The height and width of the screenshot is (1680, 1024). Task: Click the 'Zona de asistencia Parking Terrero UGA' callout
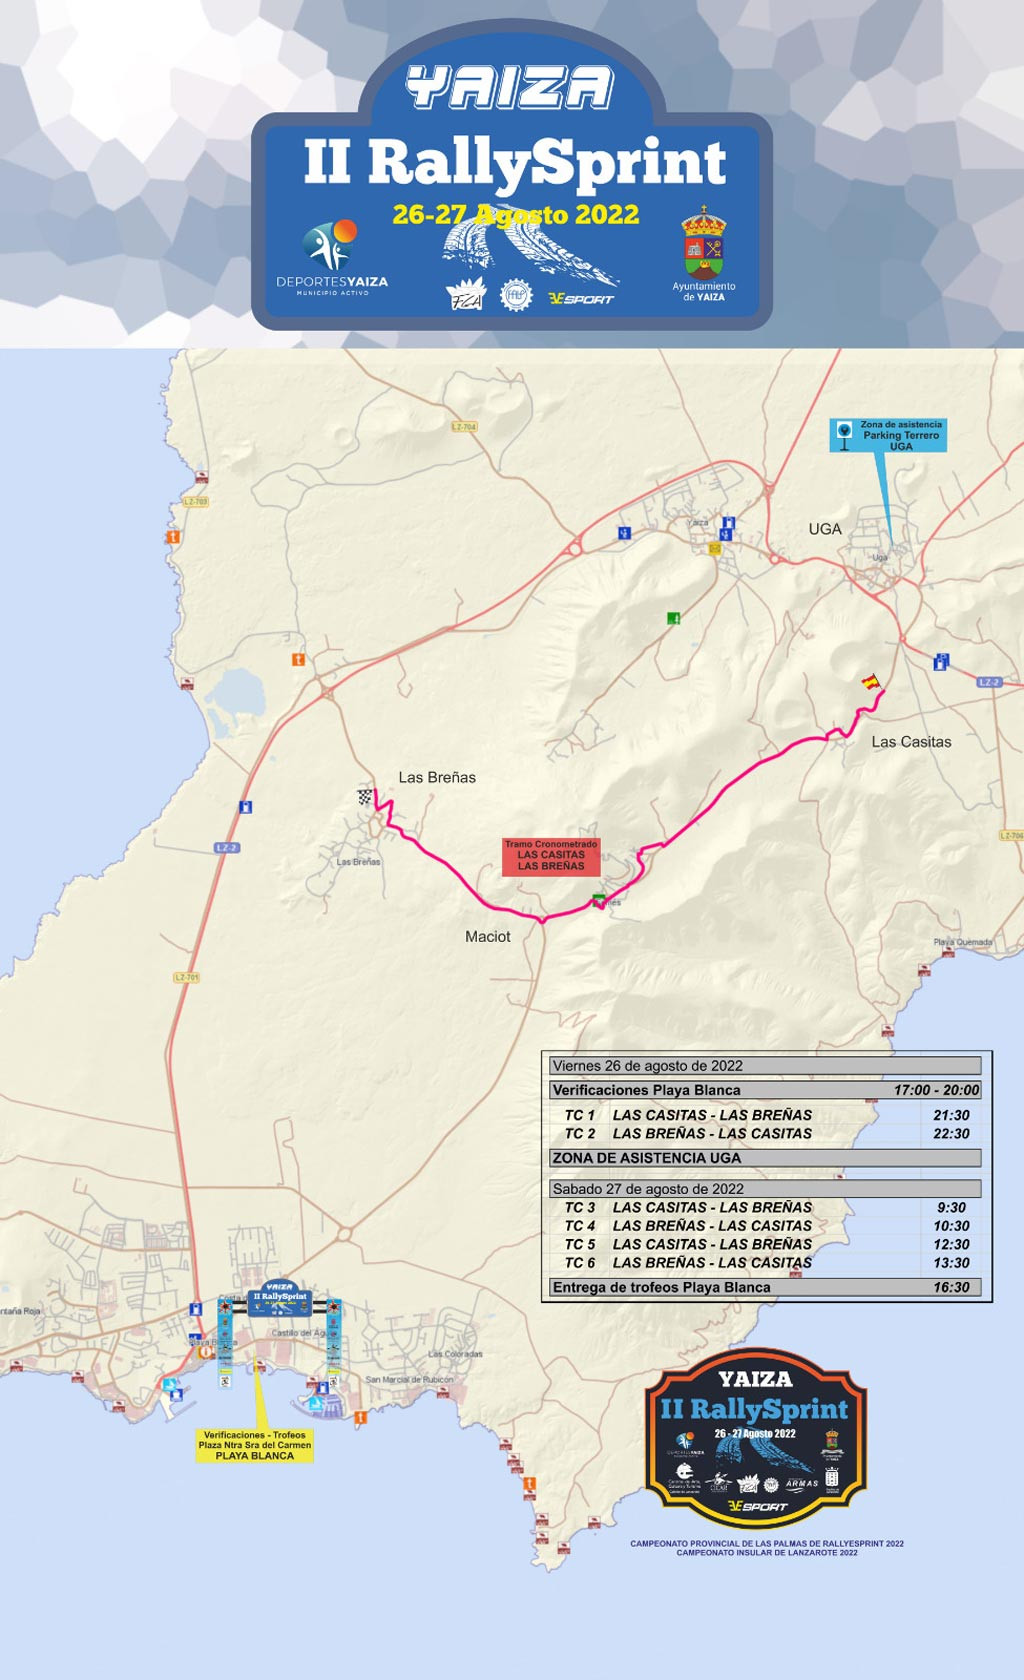pyautogui.click(x=888, y=435)
